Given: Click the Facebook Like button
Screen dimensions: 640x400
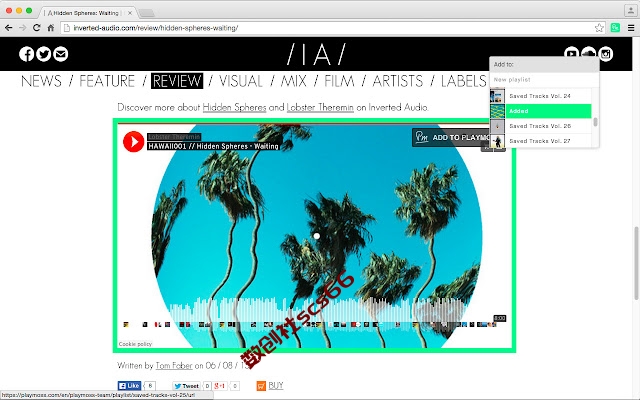Looking at the screenshot, I should pos(129,385).
